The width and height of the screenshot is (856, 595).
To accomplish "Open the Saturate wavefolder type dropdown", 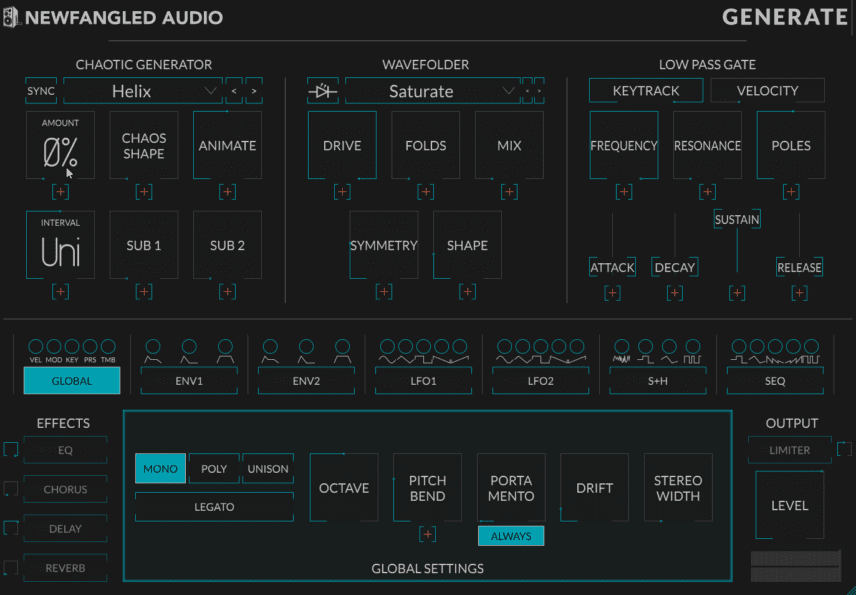I will [x=432, y=91].
